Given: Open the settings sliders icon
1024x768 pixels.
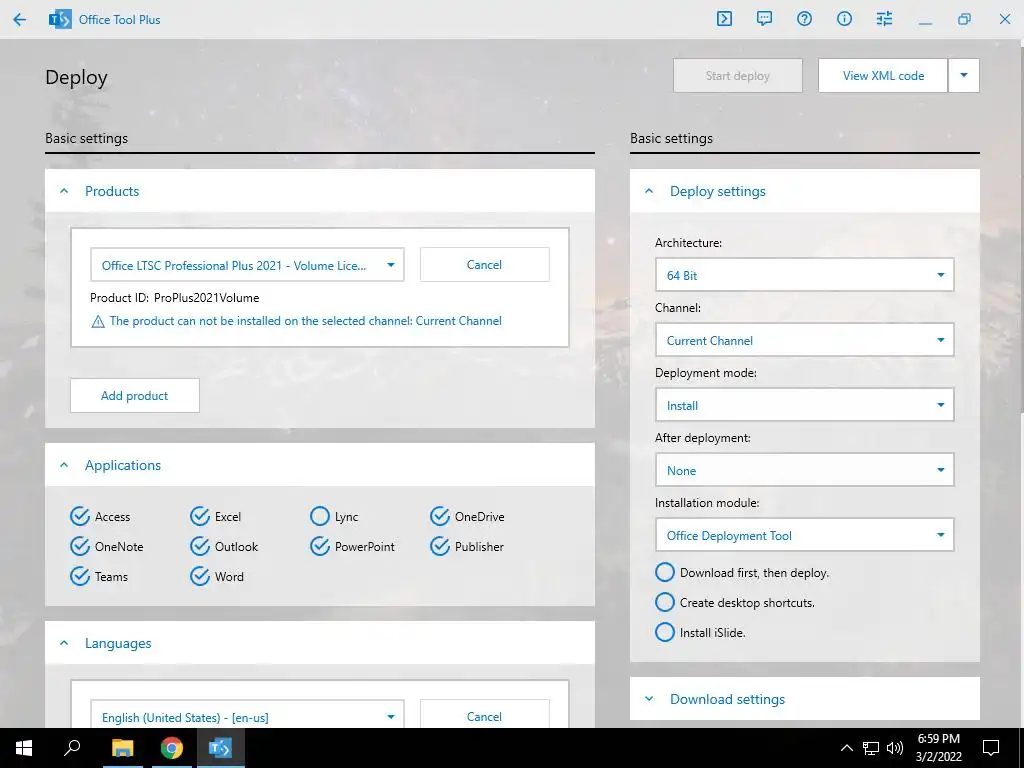Looking at the screenshot, I should coord(884,19).
